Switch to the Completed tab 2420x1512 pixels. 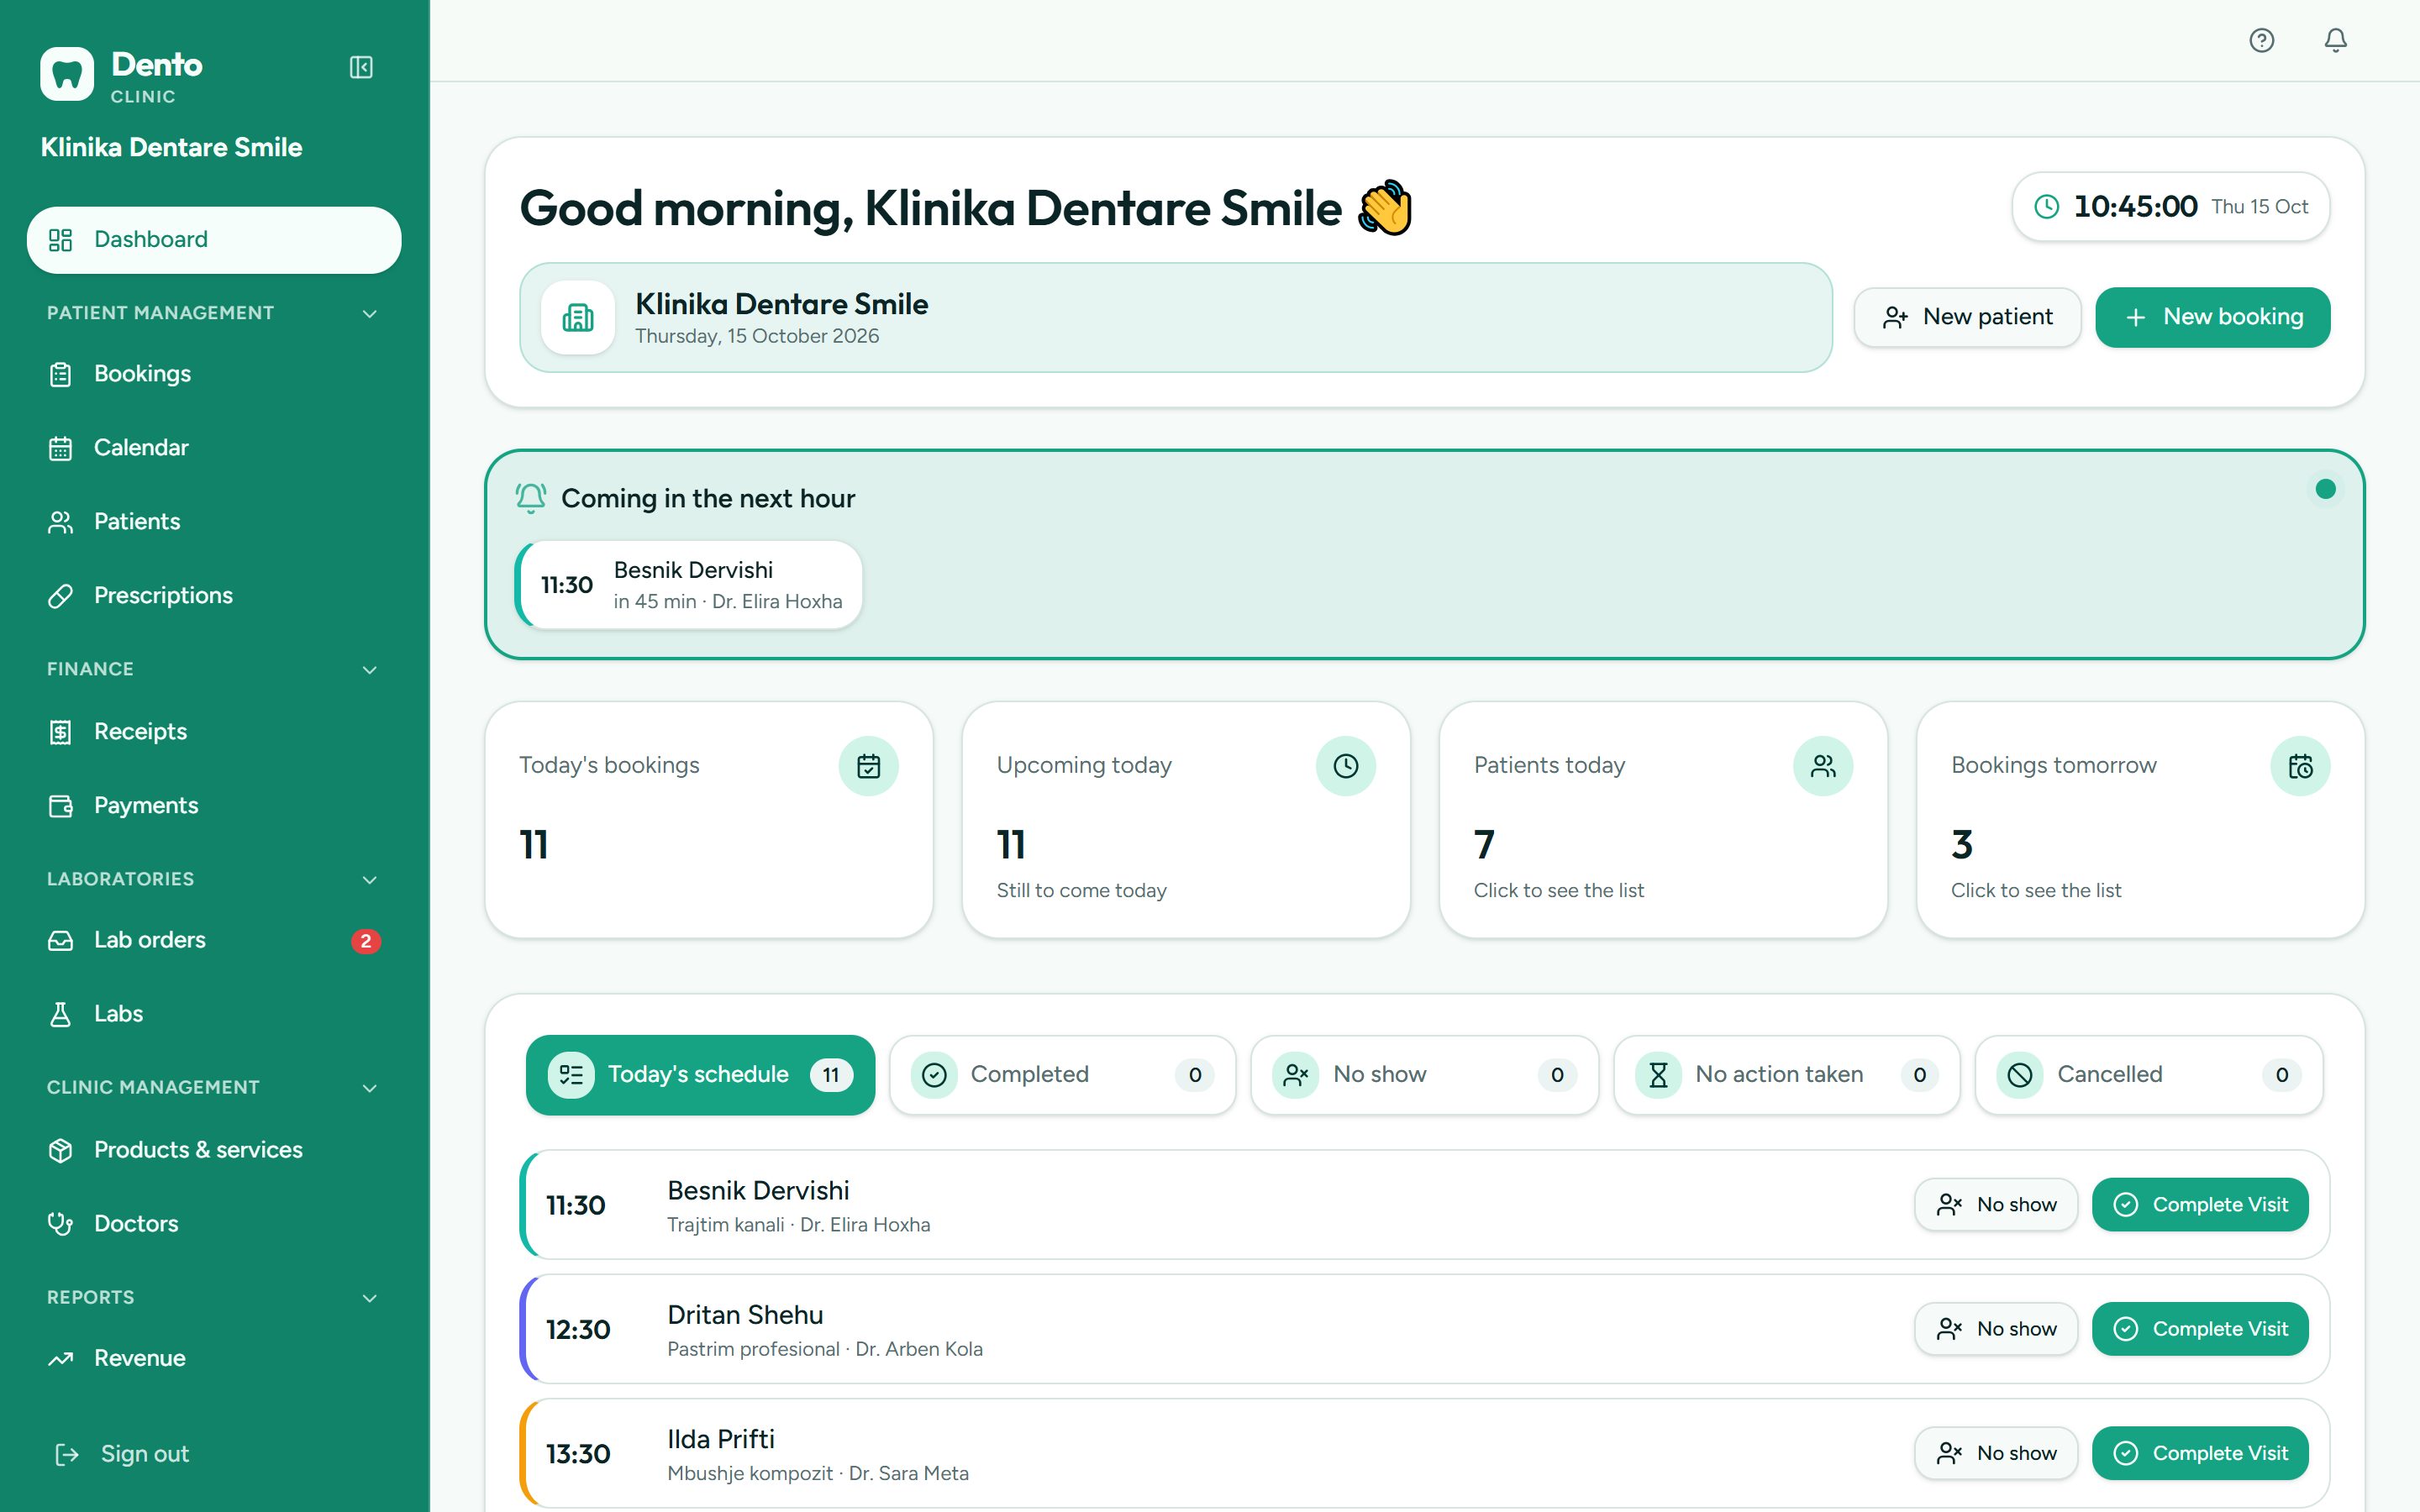1062,1075
